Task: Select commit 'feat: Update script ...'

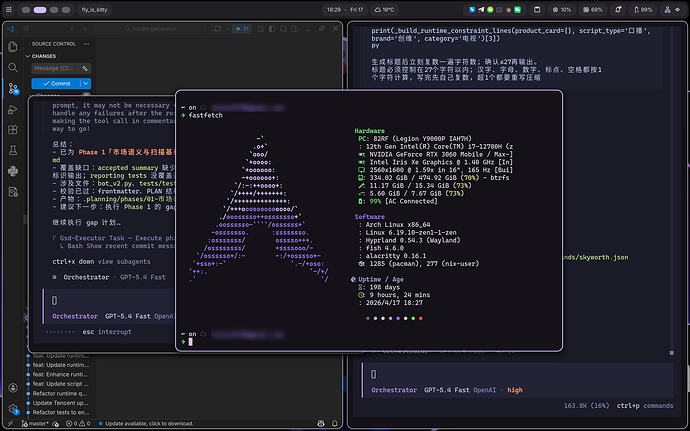Action: click(60, 384)
